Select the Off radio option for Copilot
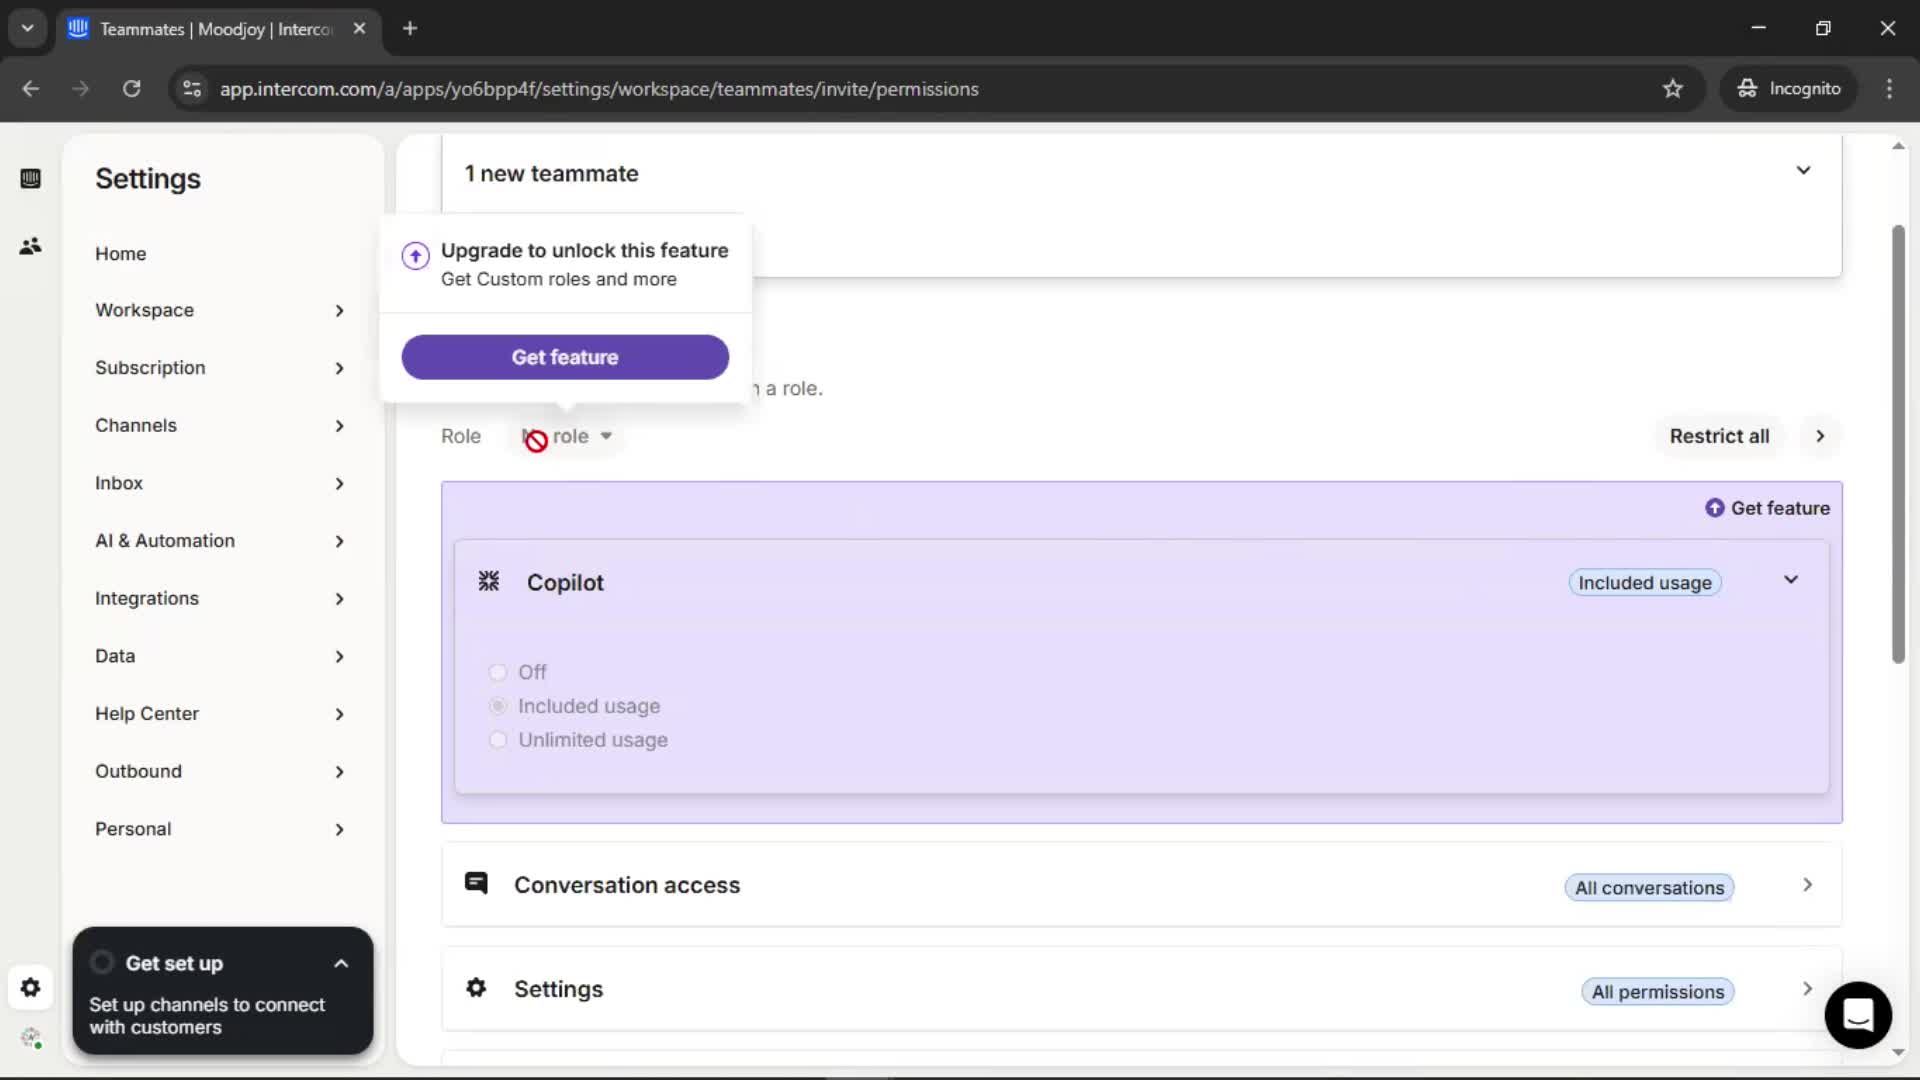The height and width of the screenshot is (1080, 1920). pyautogui.click(x=497, y=672)
